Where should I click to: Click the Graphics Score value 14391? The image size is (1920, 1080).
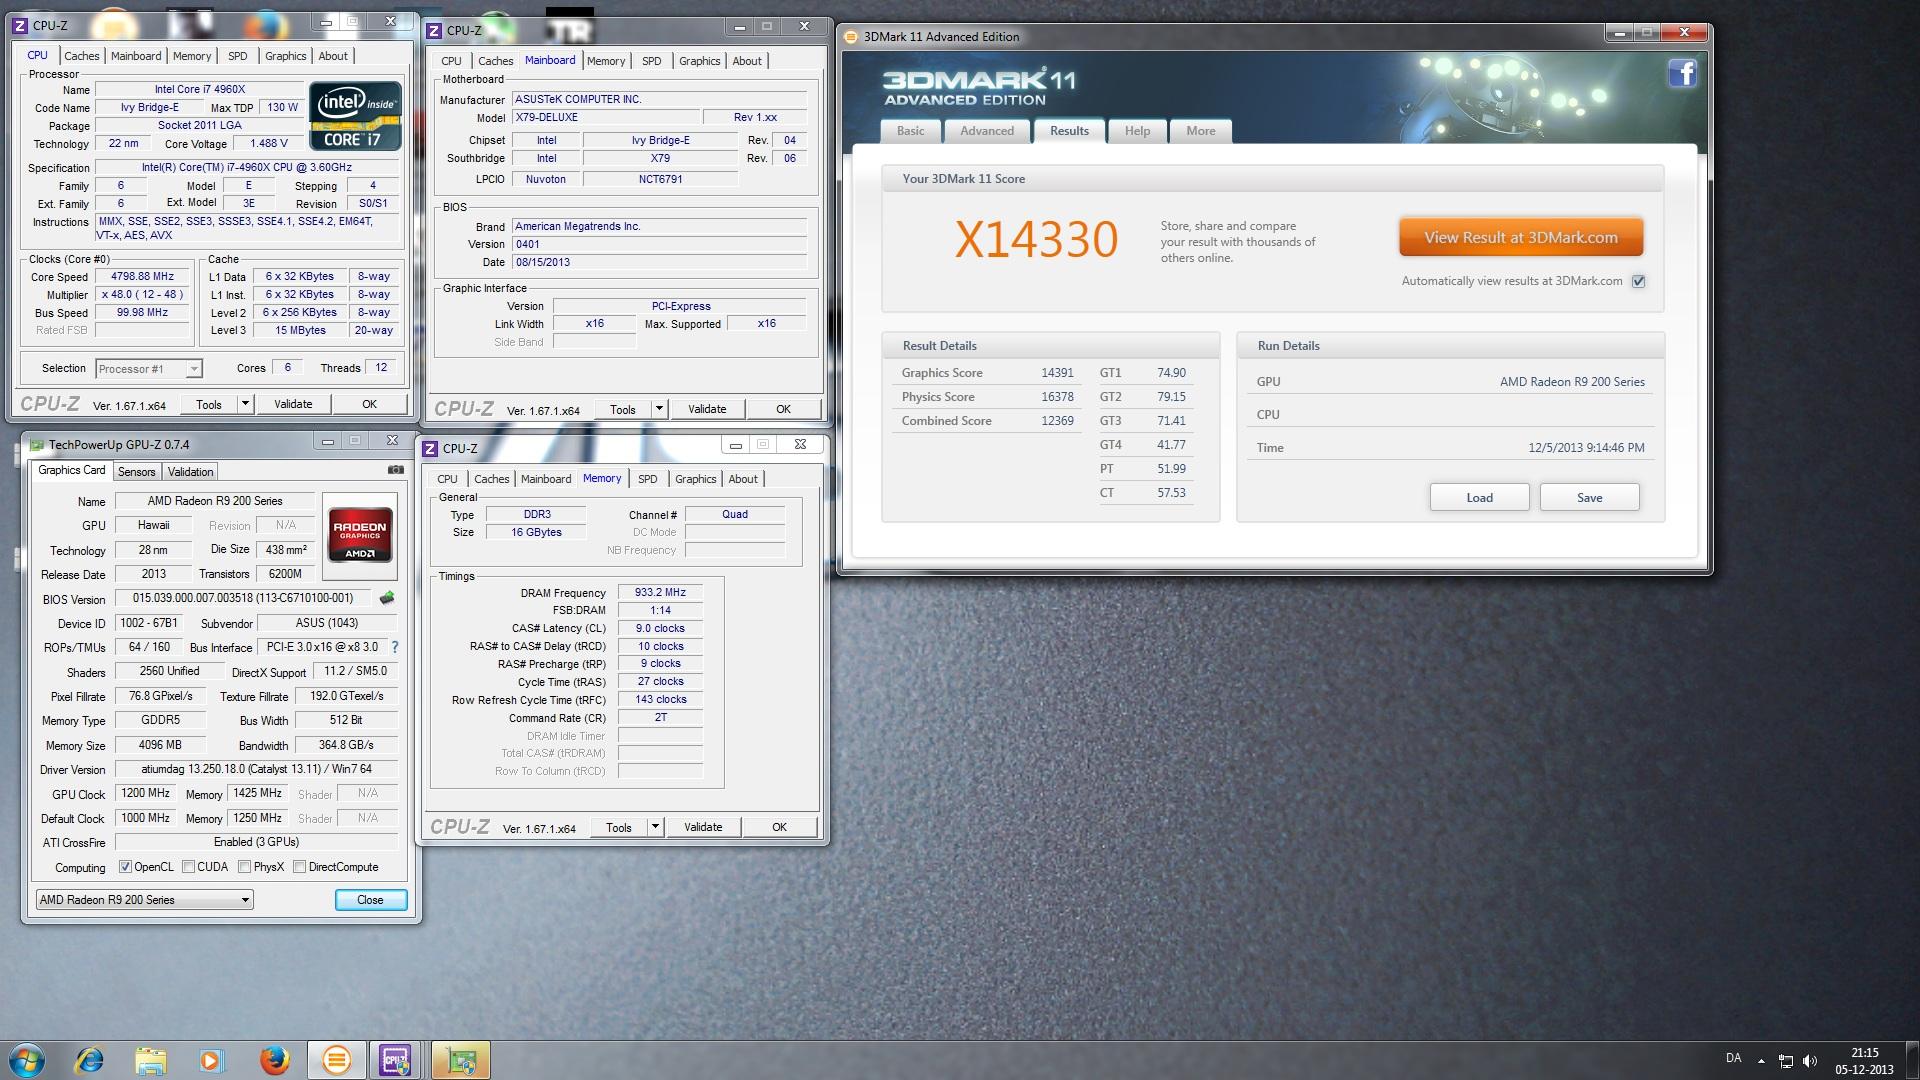[x=1057, y=373]
